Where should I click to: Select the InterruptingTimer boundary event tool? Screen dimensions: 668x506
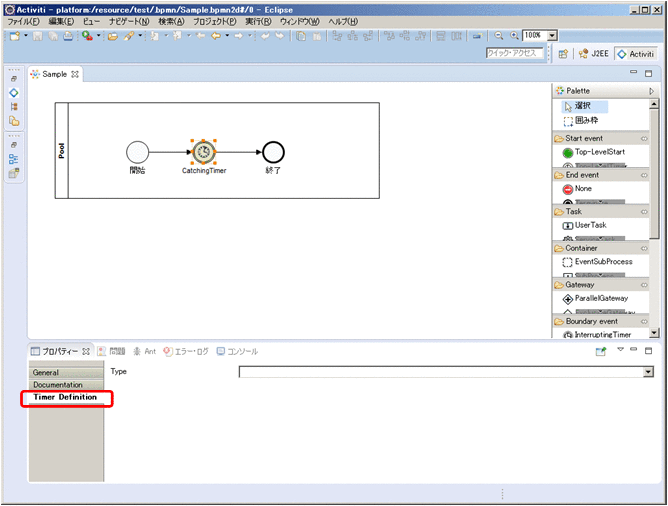click(x=602, y=335)
